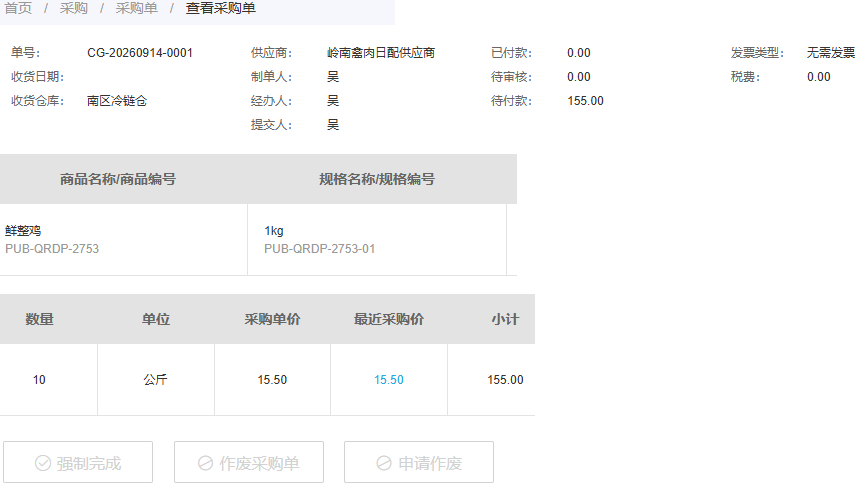Image resolution: width=860 pixels, height=484 pixels.
Task: Click the 采购单价 column header
Action: pos(273,319)
